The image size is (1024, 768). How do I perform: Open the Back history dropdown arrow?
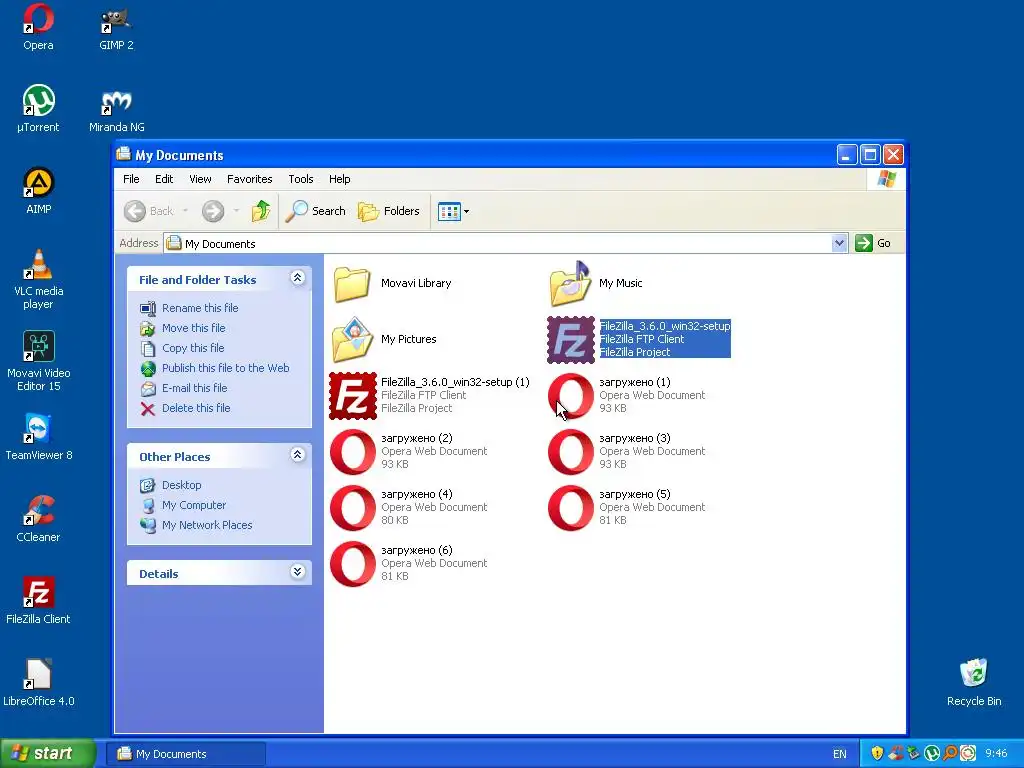tap(186, 211)
